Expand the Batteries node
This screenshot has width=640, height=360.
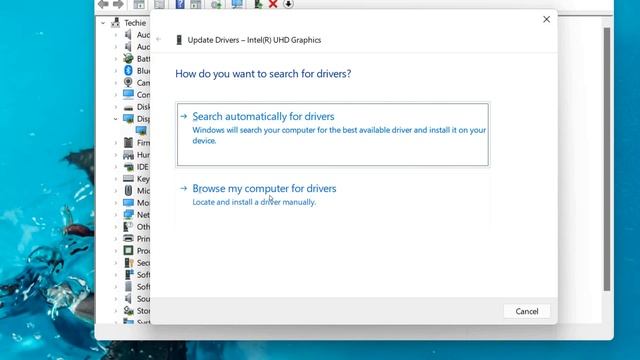(x=116, y=59)
